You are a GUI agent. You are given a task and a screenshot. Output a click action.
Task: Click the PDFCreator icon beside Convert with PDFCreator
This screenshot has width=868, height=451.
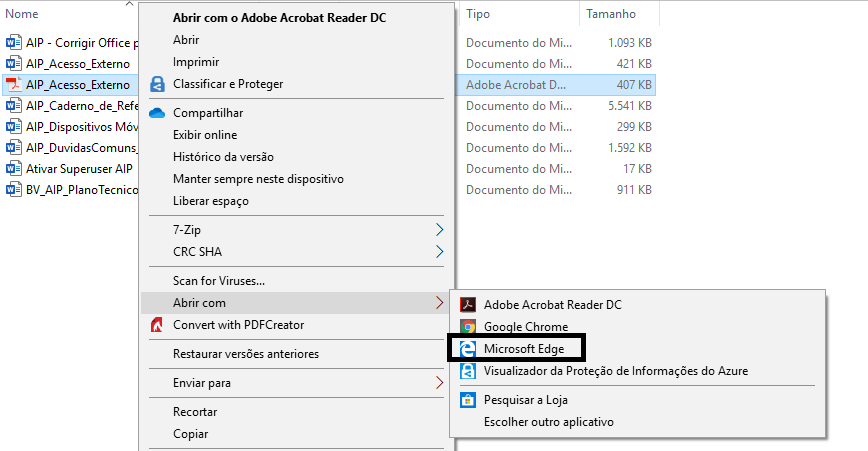coord(157,325)
